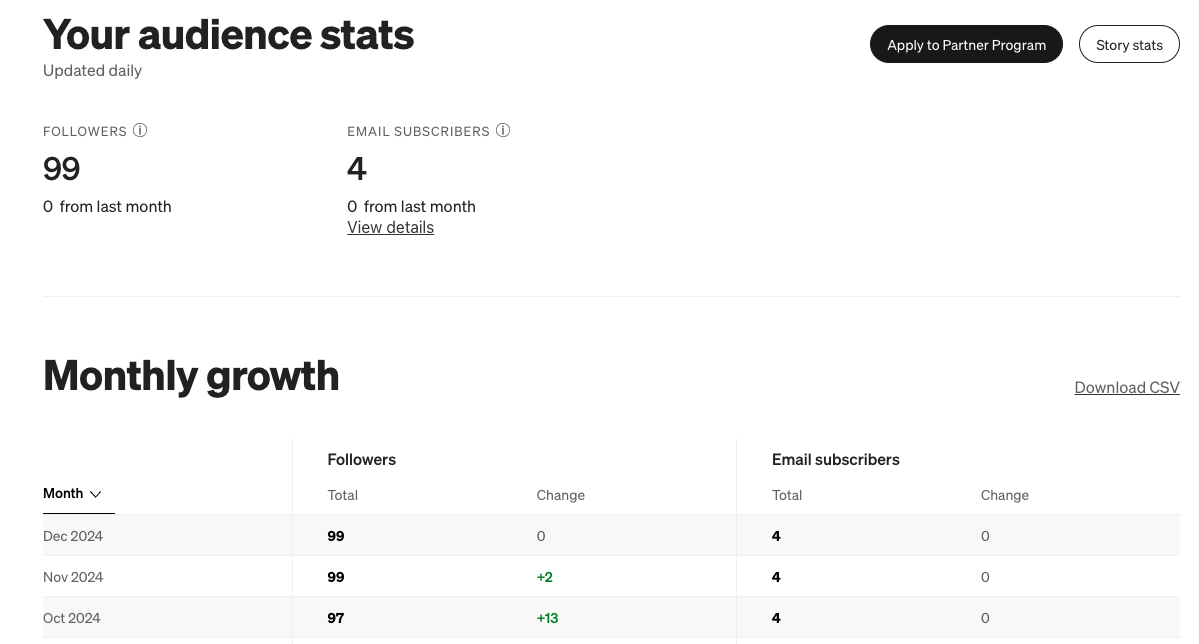Select the Oct 2024 row
Screen dimensions: 1199x644
point(72,618)
